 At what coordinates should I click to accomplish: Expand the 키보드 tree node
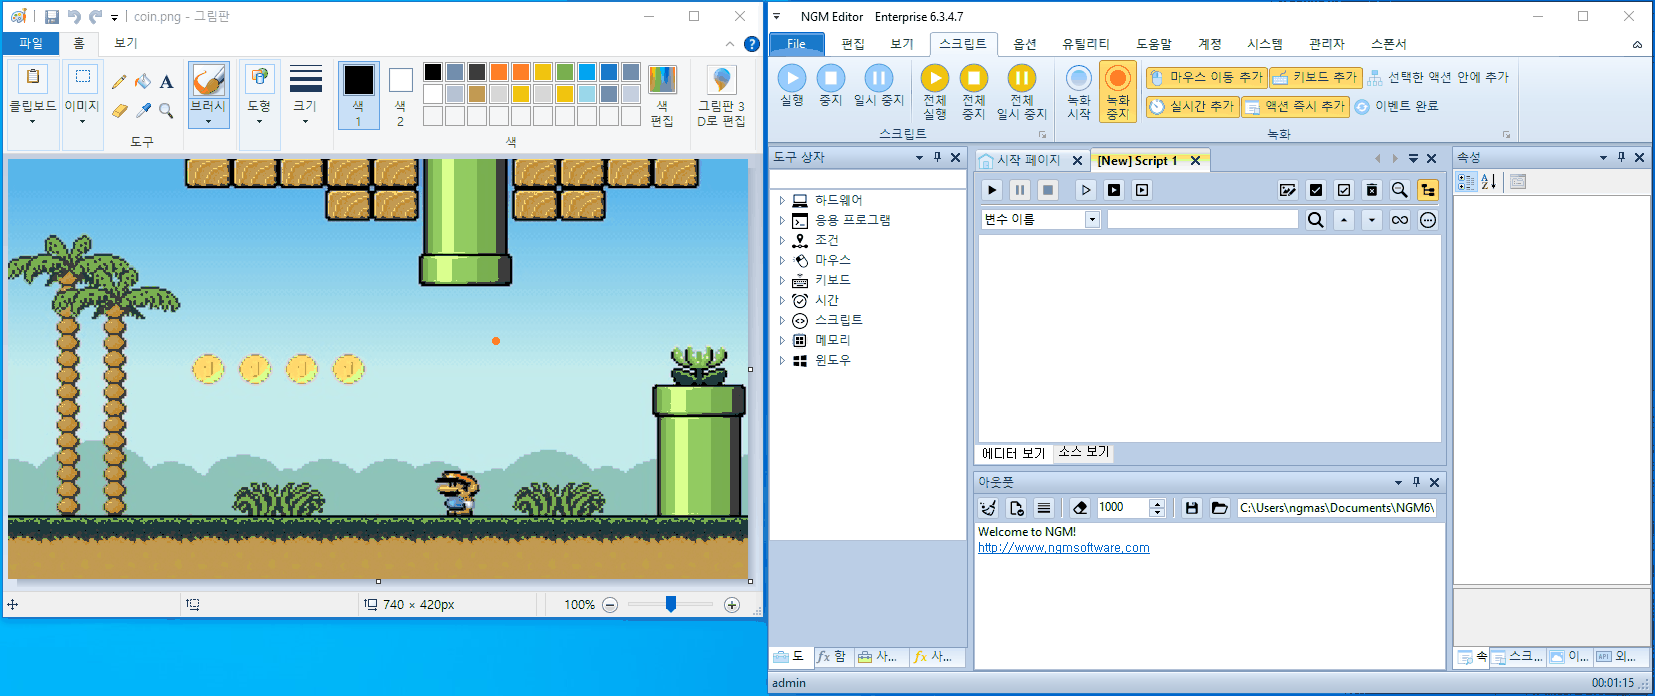point(782,280)
